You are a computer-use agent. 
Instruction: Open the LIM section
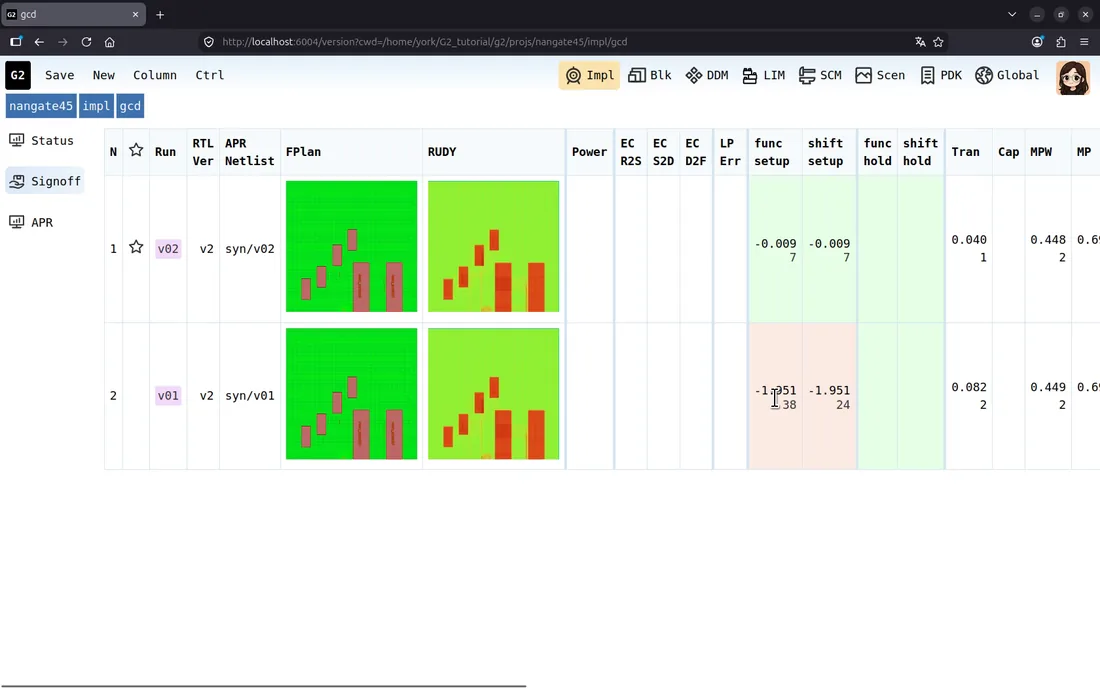pos(764,75)
